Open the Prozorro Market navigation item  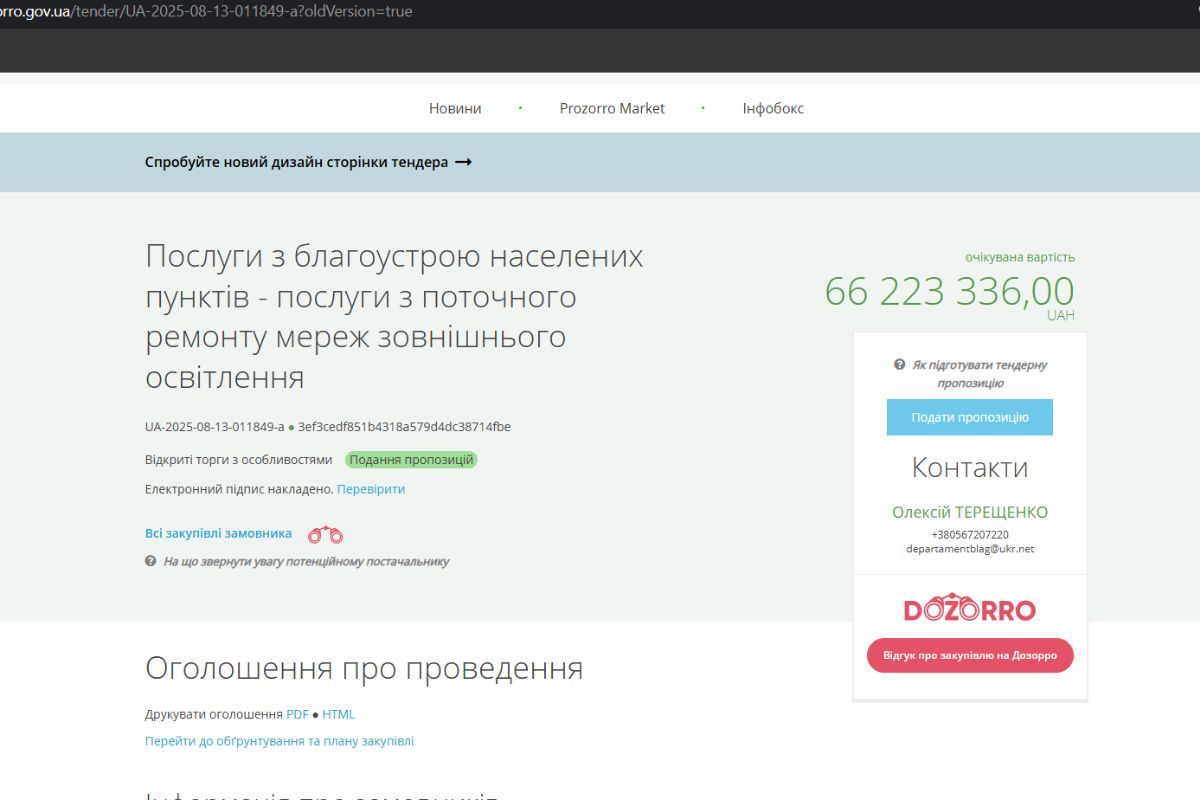[613, 108]
